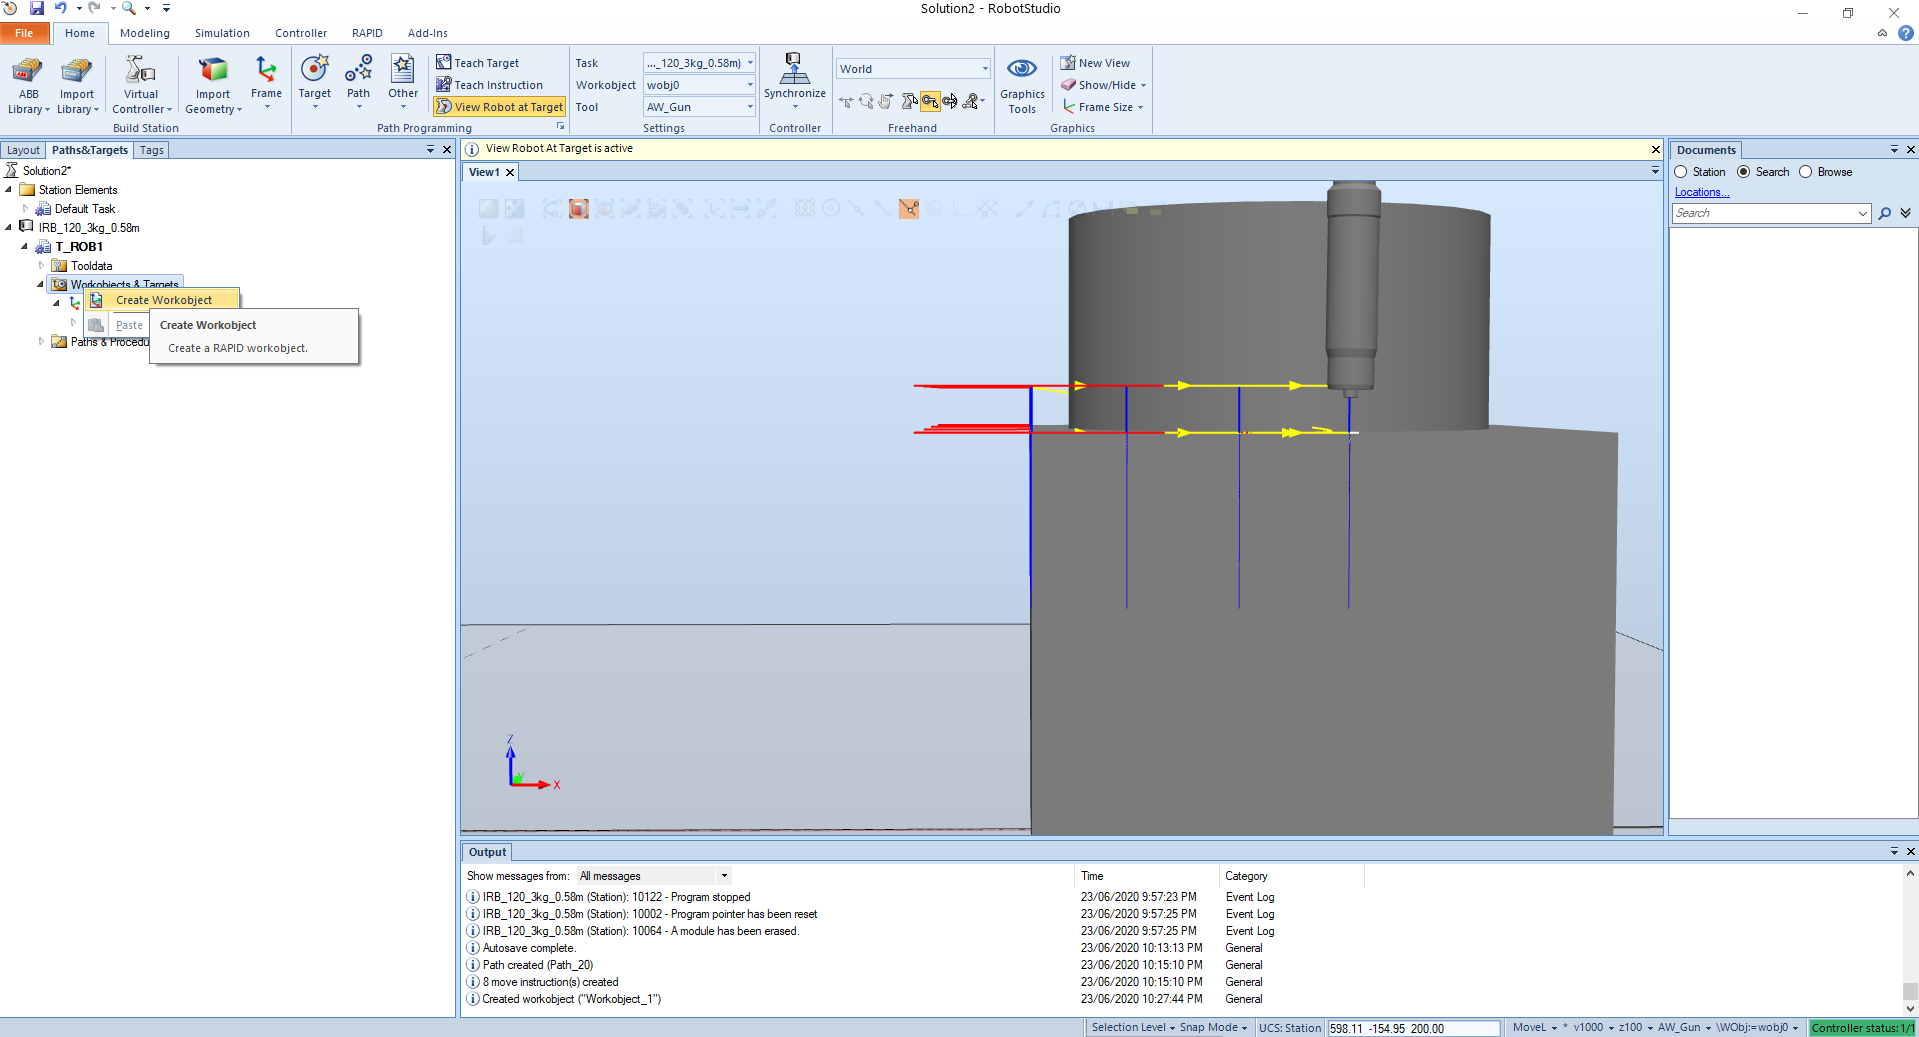The height and width of the screenshot is (1037, 1919).
Task: Click Teach Target button
Action: tap(478, 63)
